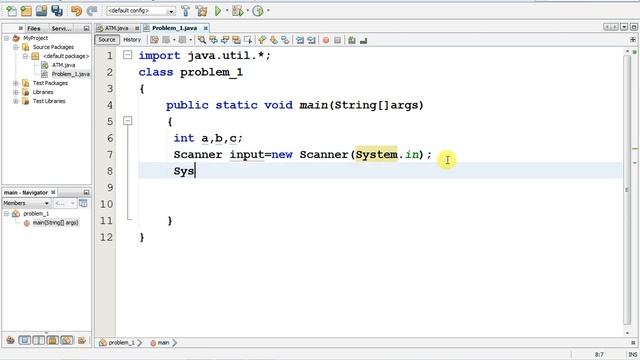Click Toggle Bookmark icon
640x360 pixels.
coord(285,40)
